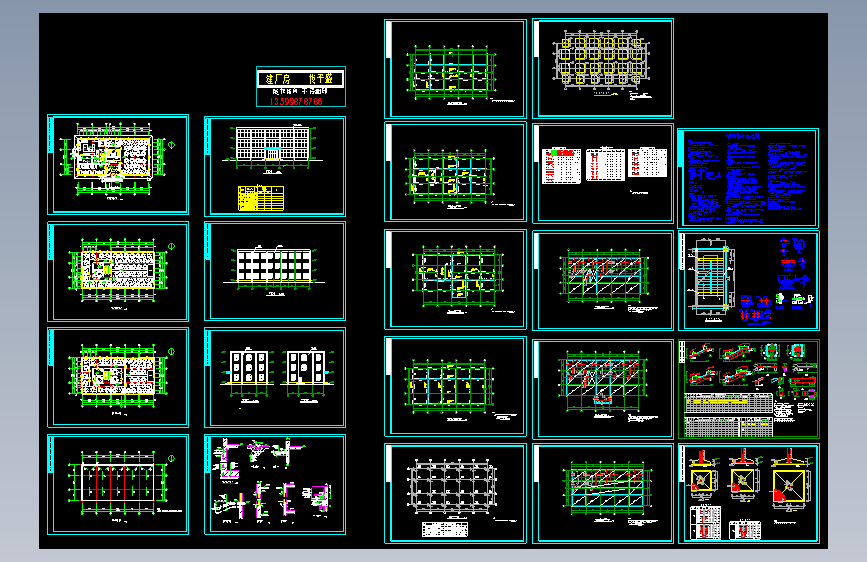The width and height of the screenshot is (867, 562).
Task: Select the right side elevation drawing
Action: pyautogui.click(x=306, y=367)
